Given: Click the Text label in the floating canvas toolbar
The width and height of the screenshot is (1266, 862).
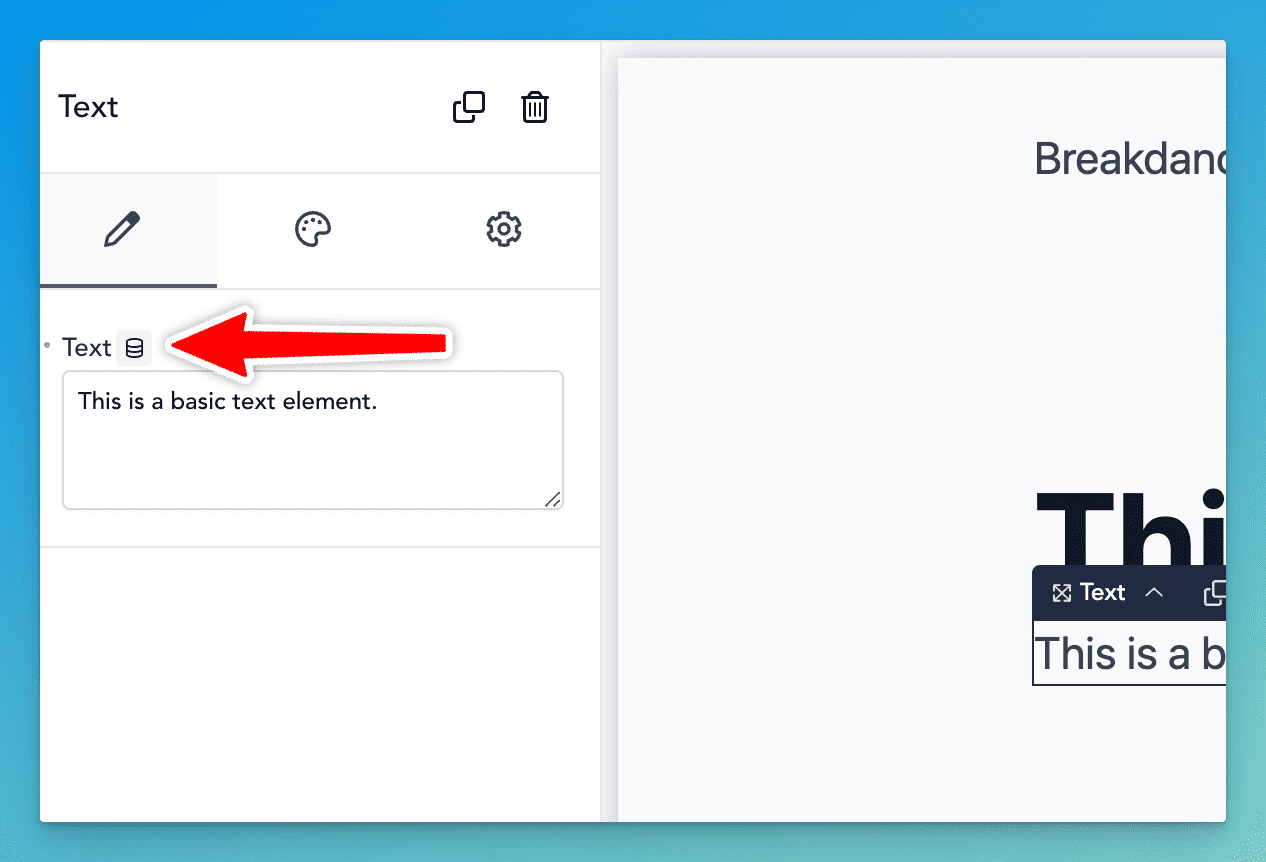Looking at the screenshot, I should pos(1103,593).
